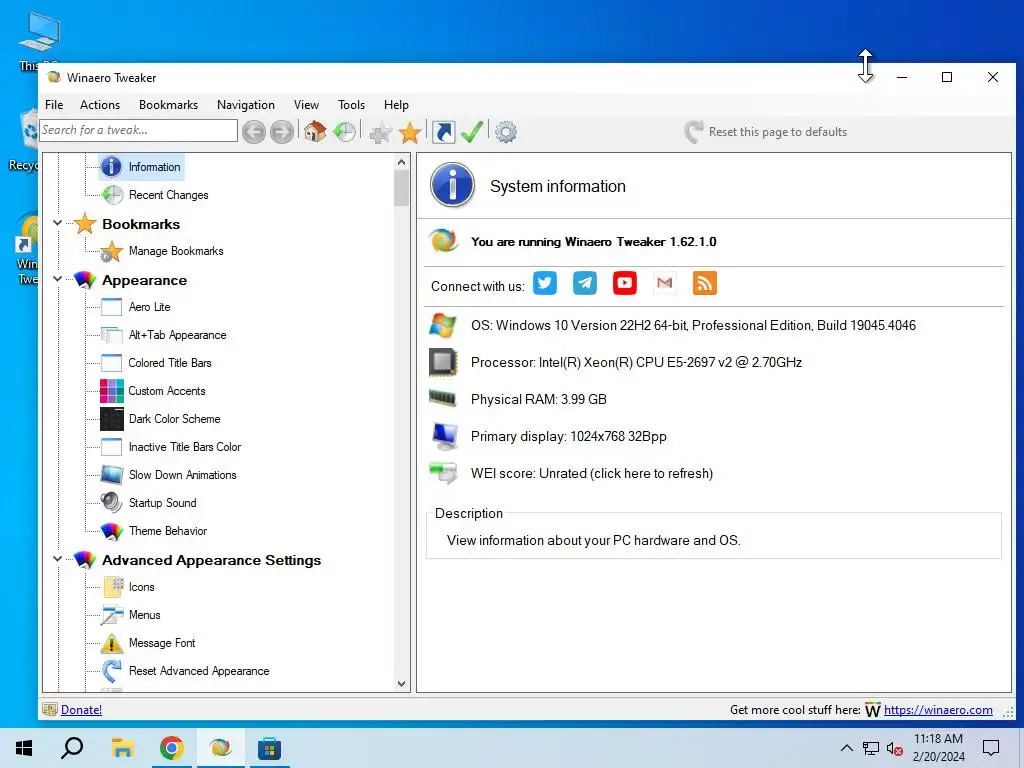Image resolution: width=1024 pixels, height=768 pixels.
Task: Open bookmarks with the gold star toolbar icon
Action: [x=409, y=133]
